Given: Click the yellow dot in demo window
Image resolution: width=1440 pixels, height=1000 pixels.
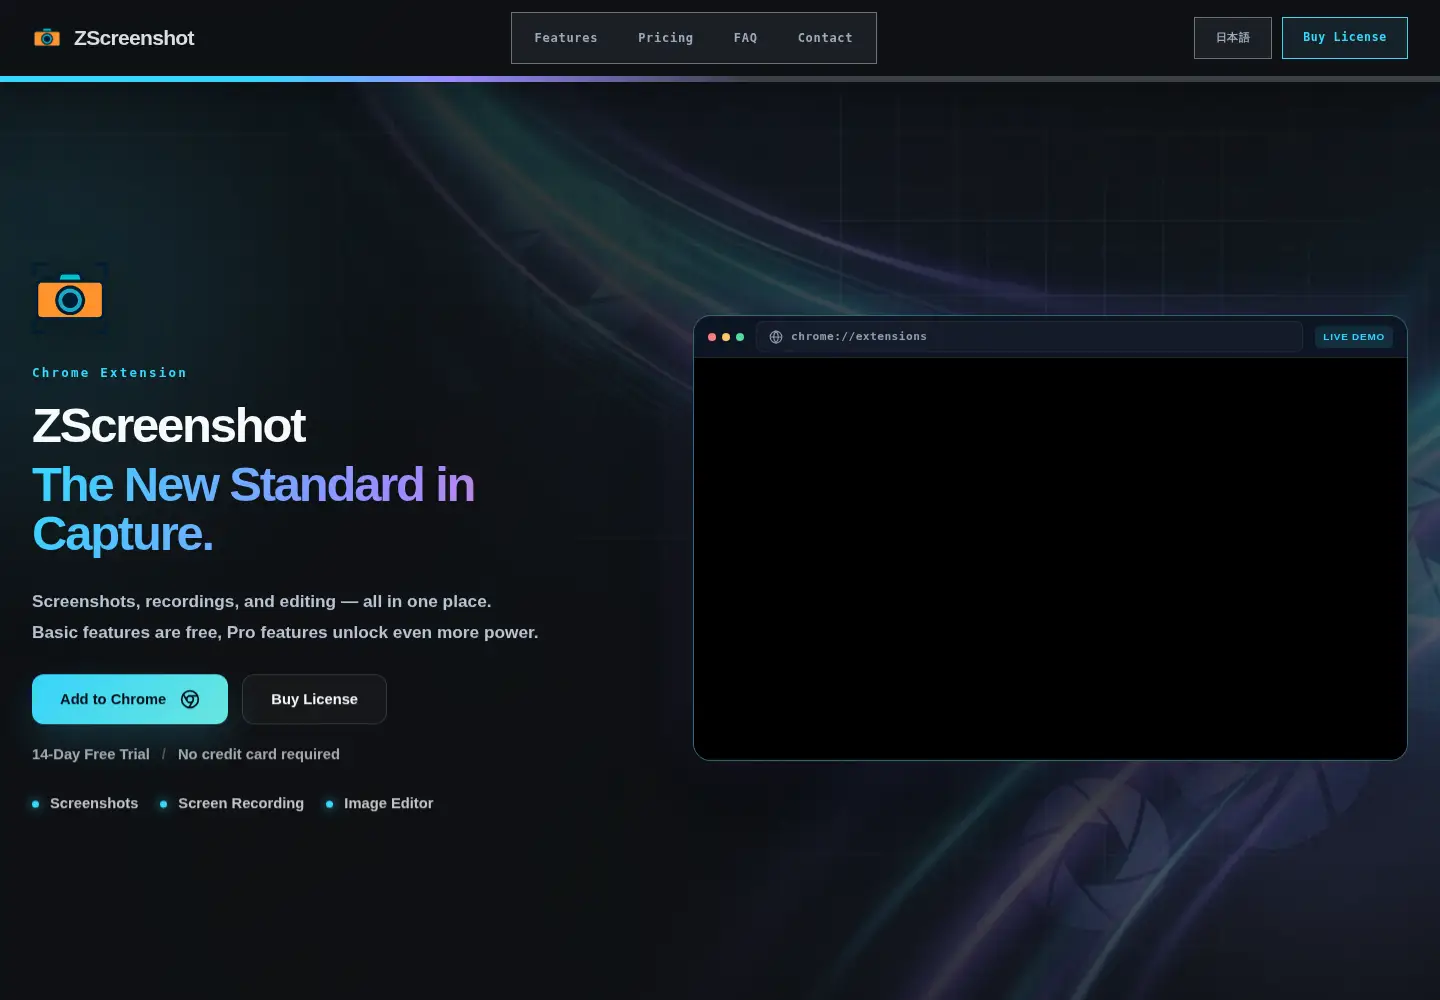Looking at the screenshot, I should (726, 337).
